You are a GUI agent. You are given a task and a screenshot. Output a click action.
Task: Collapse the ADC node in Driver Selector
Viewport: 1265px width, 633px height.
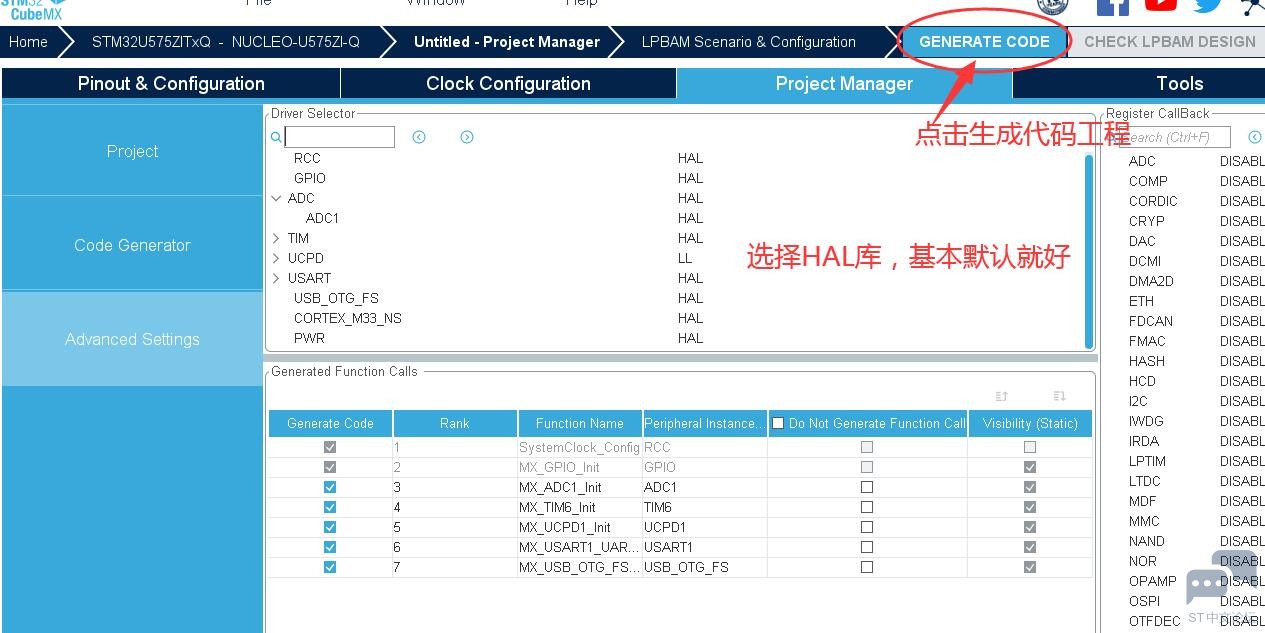pyautogui.click(x=276, y=198)
